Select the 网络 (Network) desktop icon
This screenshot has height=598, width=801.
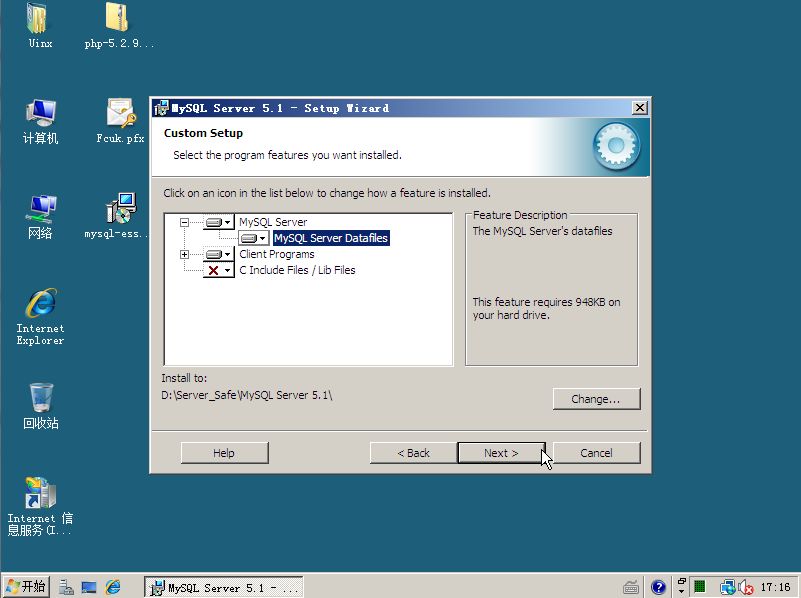pos(40,217)
